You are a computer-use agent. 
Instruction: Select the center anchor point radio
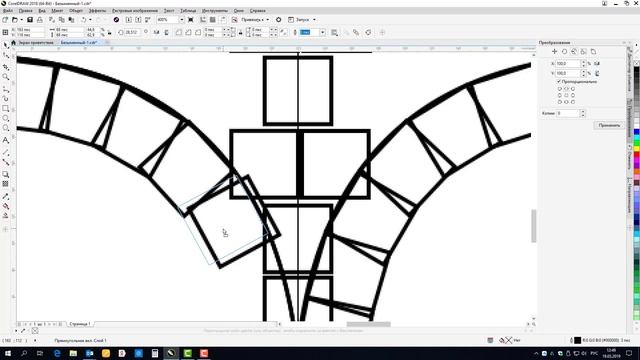566,95
